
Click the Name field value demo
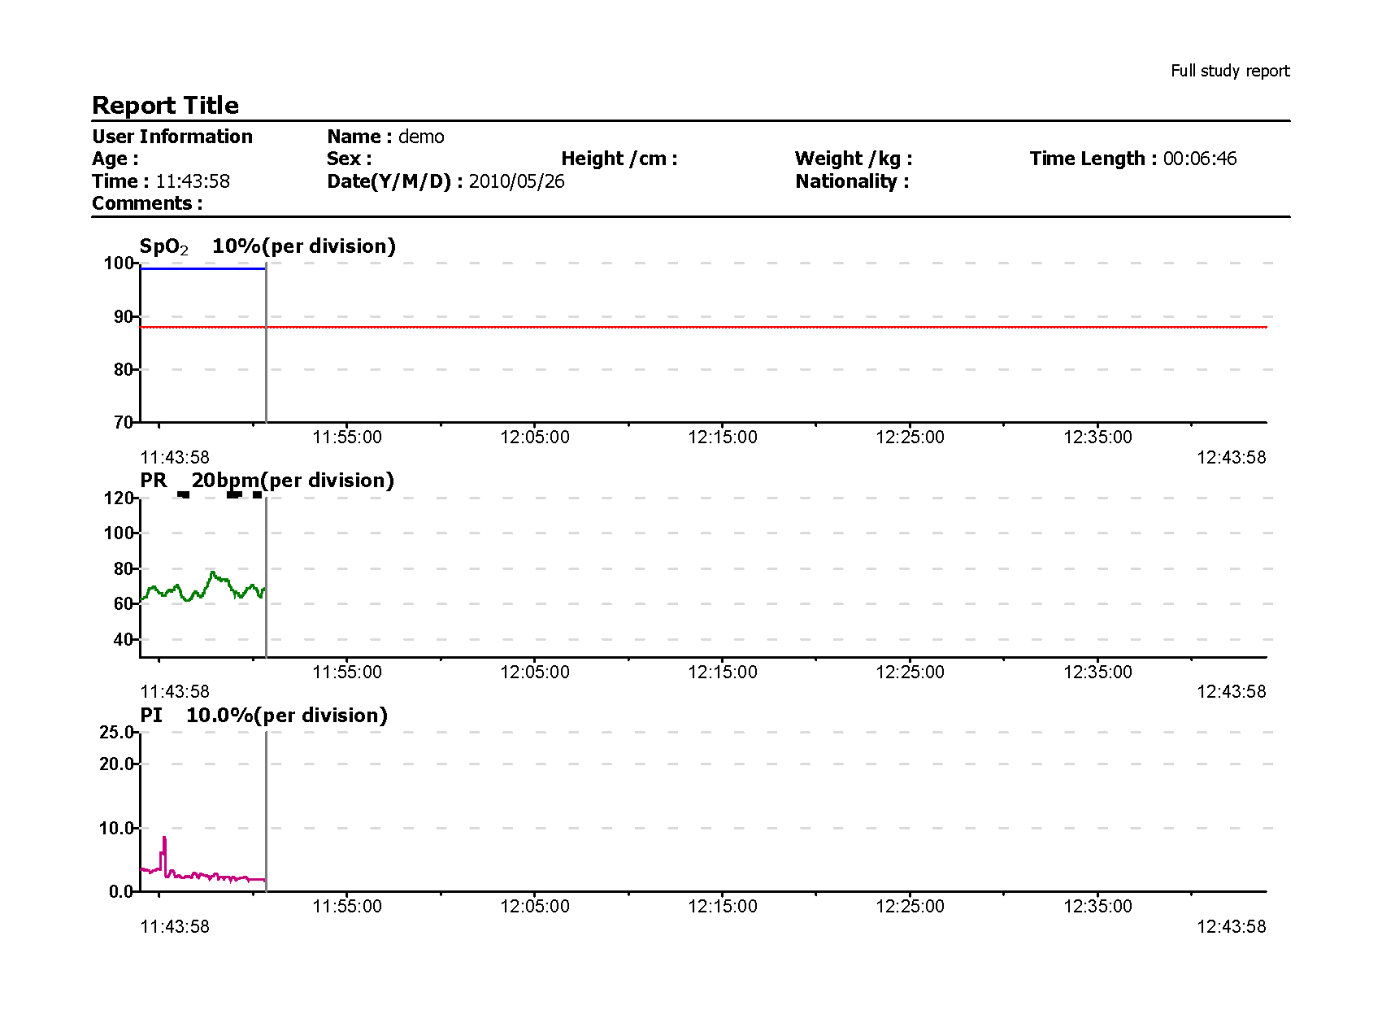point(421,137)
